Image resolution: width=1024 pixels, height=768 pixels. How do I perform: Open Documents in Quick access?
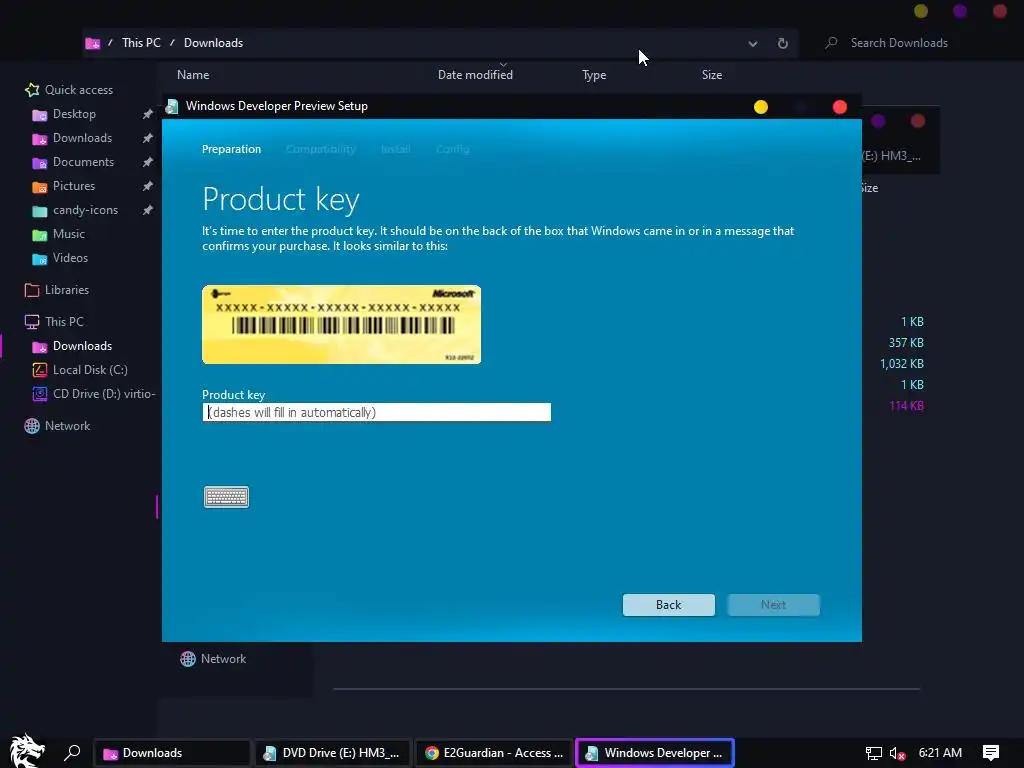coord(83,162)
